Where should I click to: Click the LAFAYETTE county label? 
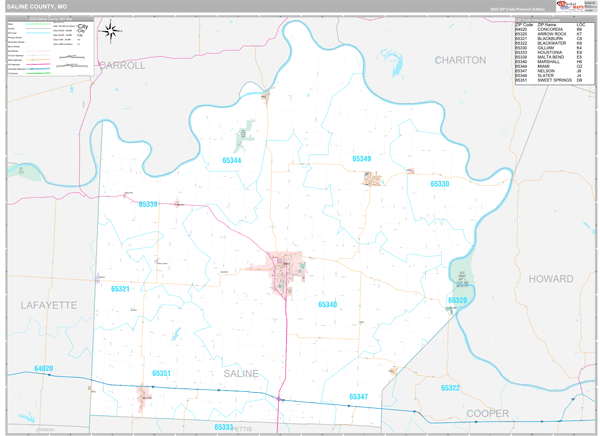[48, 304]
